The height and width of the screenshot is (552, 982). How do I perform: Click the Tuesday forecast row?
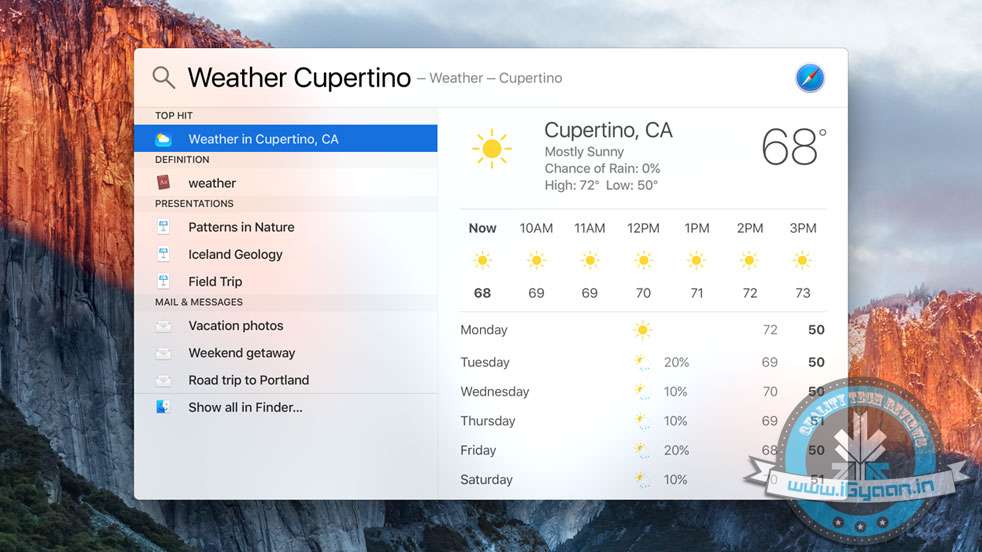[x=642, y=362]
